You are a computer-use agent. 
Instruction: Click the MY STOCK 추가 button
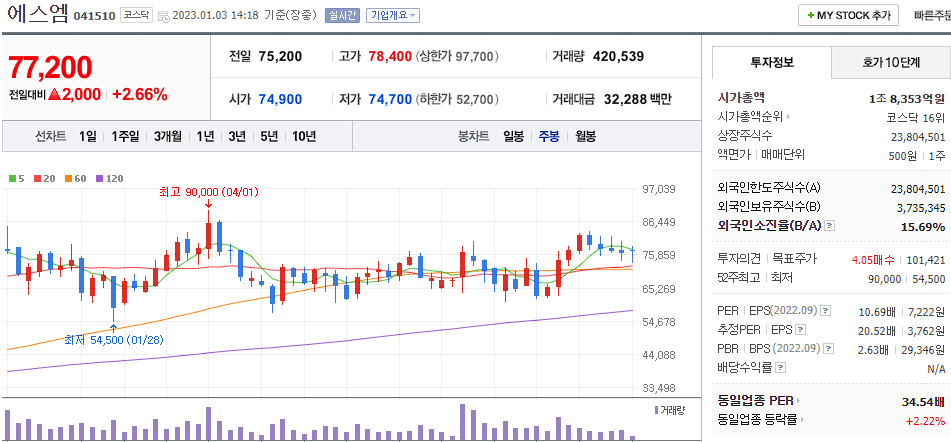pyautogui.click(x=848, y=16)
